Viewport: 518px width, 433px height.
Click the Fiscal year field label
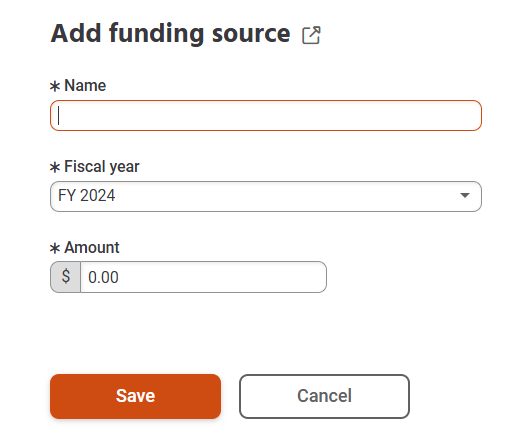pyautogui.click(x=102, y=167)
